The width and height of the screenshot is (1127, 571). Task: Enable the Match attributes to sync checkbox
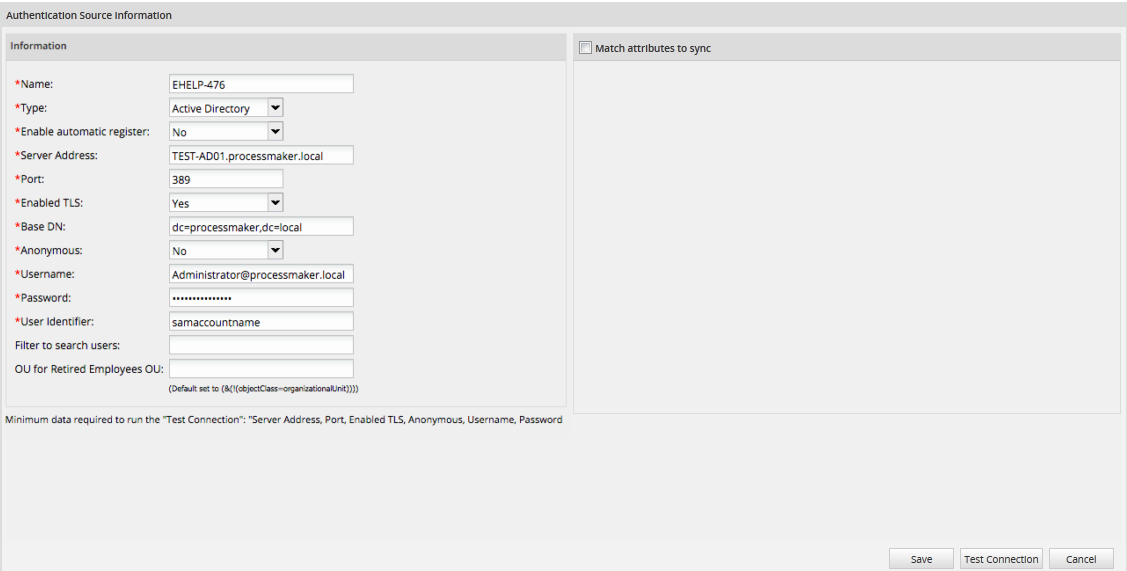click(586, 48)
